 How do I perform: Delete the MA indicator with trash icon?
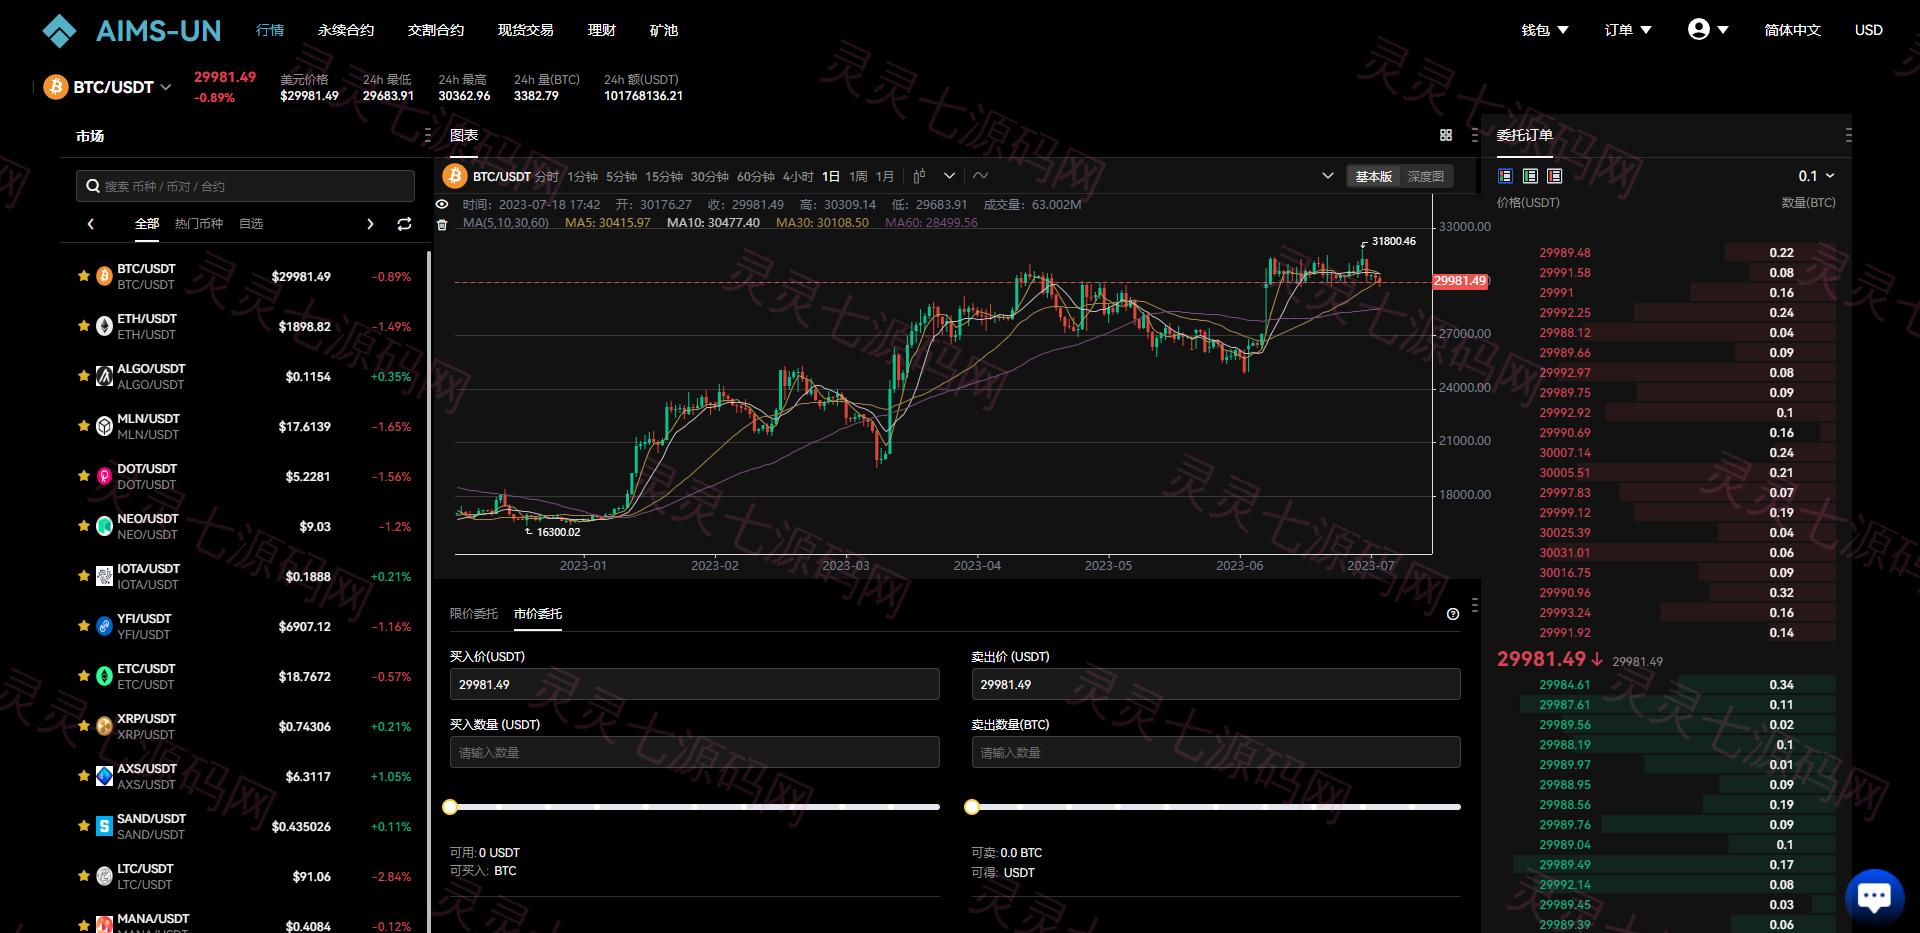click(442, 224)
